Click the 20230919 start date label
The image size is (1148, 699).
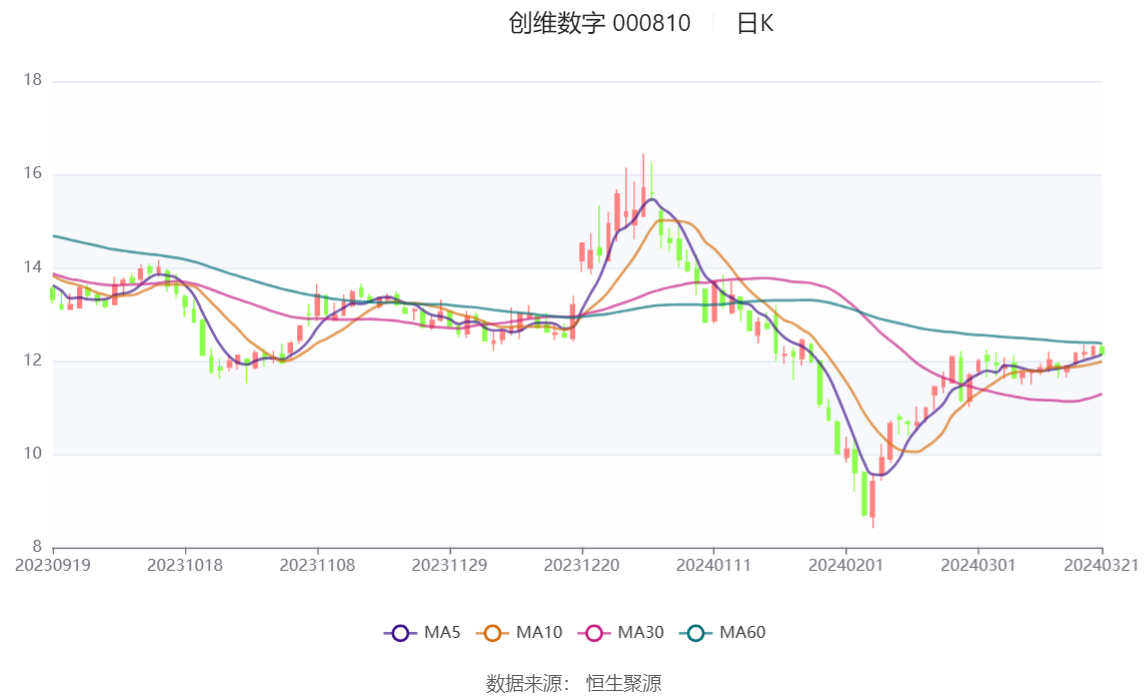(x=53, y=565)
